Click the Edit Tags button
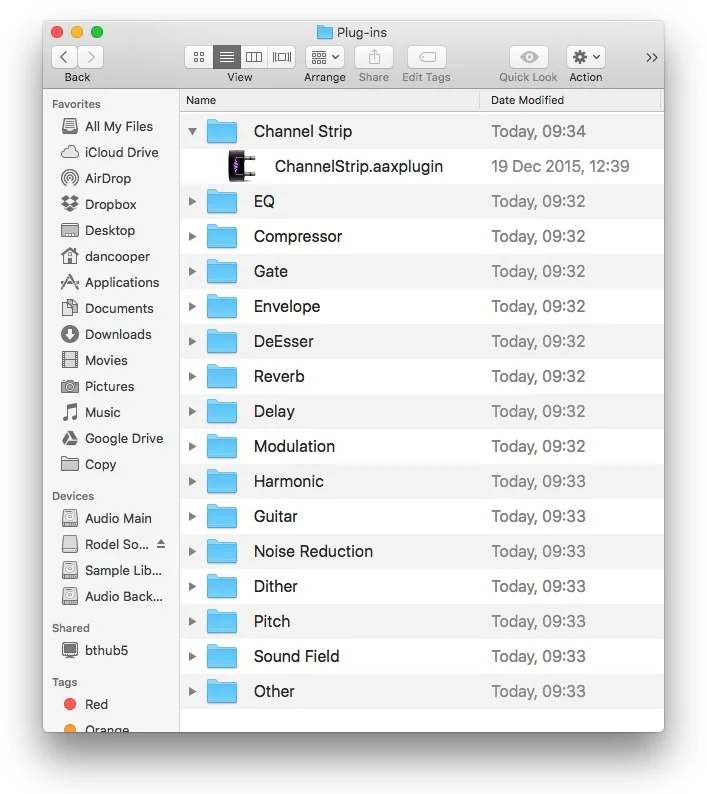Viewport: 707px width, 794px height. 427,57
